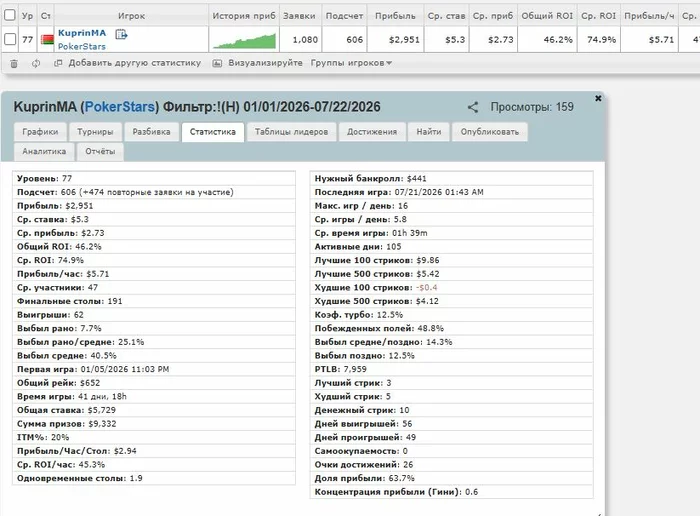
Task: Click the Выигрыши: 62 row
Action: [154, 315]
